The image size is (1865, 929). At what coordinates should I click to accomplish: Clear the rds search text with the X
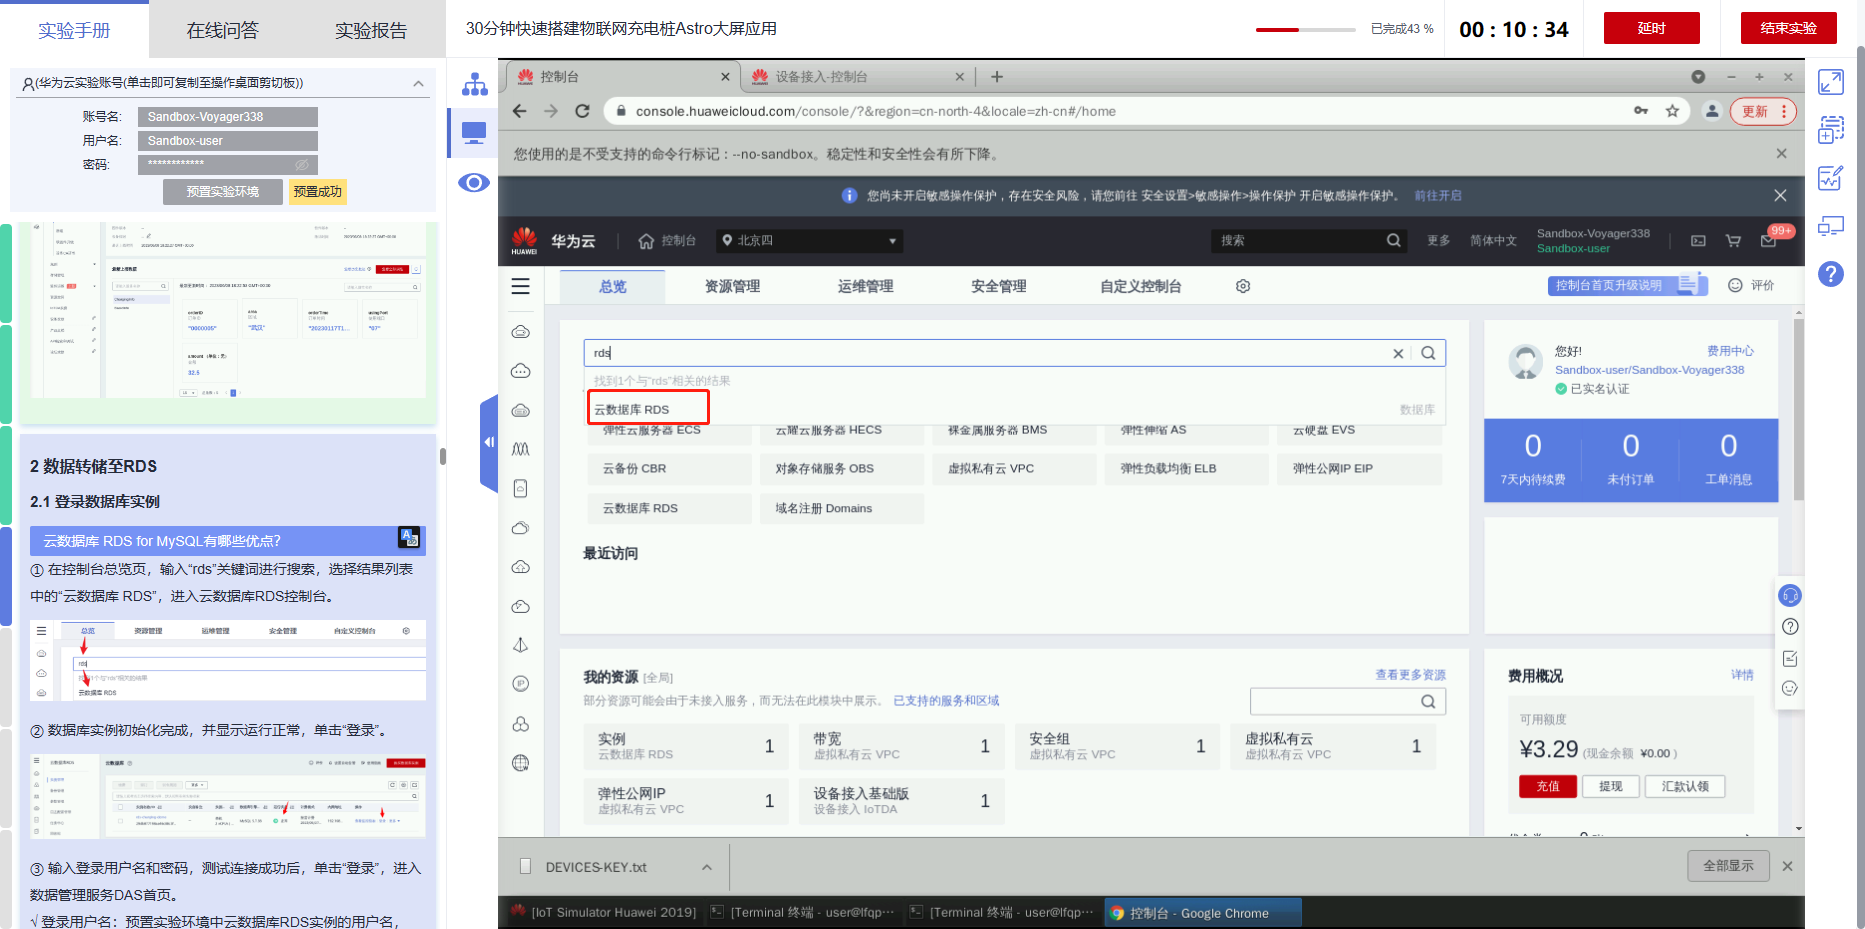(1398, 353)
